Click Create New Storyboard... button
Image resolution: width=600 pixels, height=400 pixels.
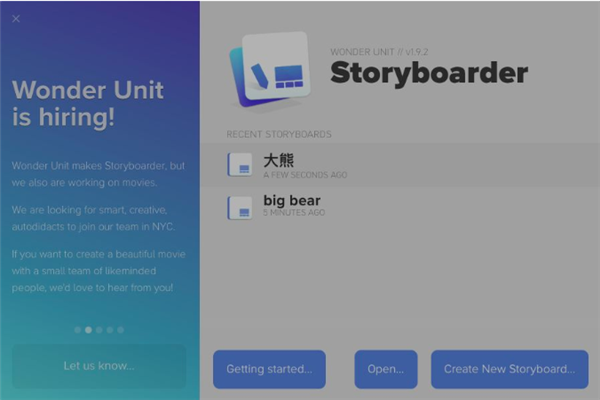pos(510,369)
